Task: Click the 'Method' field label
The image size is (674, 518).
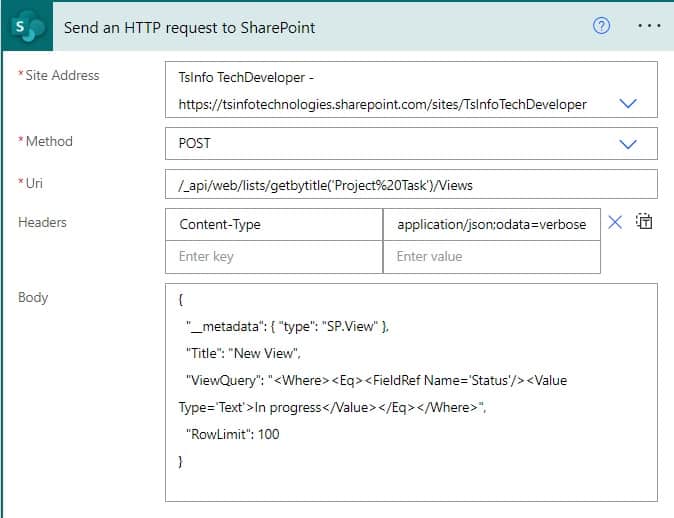Action: [x=49, y=141]
